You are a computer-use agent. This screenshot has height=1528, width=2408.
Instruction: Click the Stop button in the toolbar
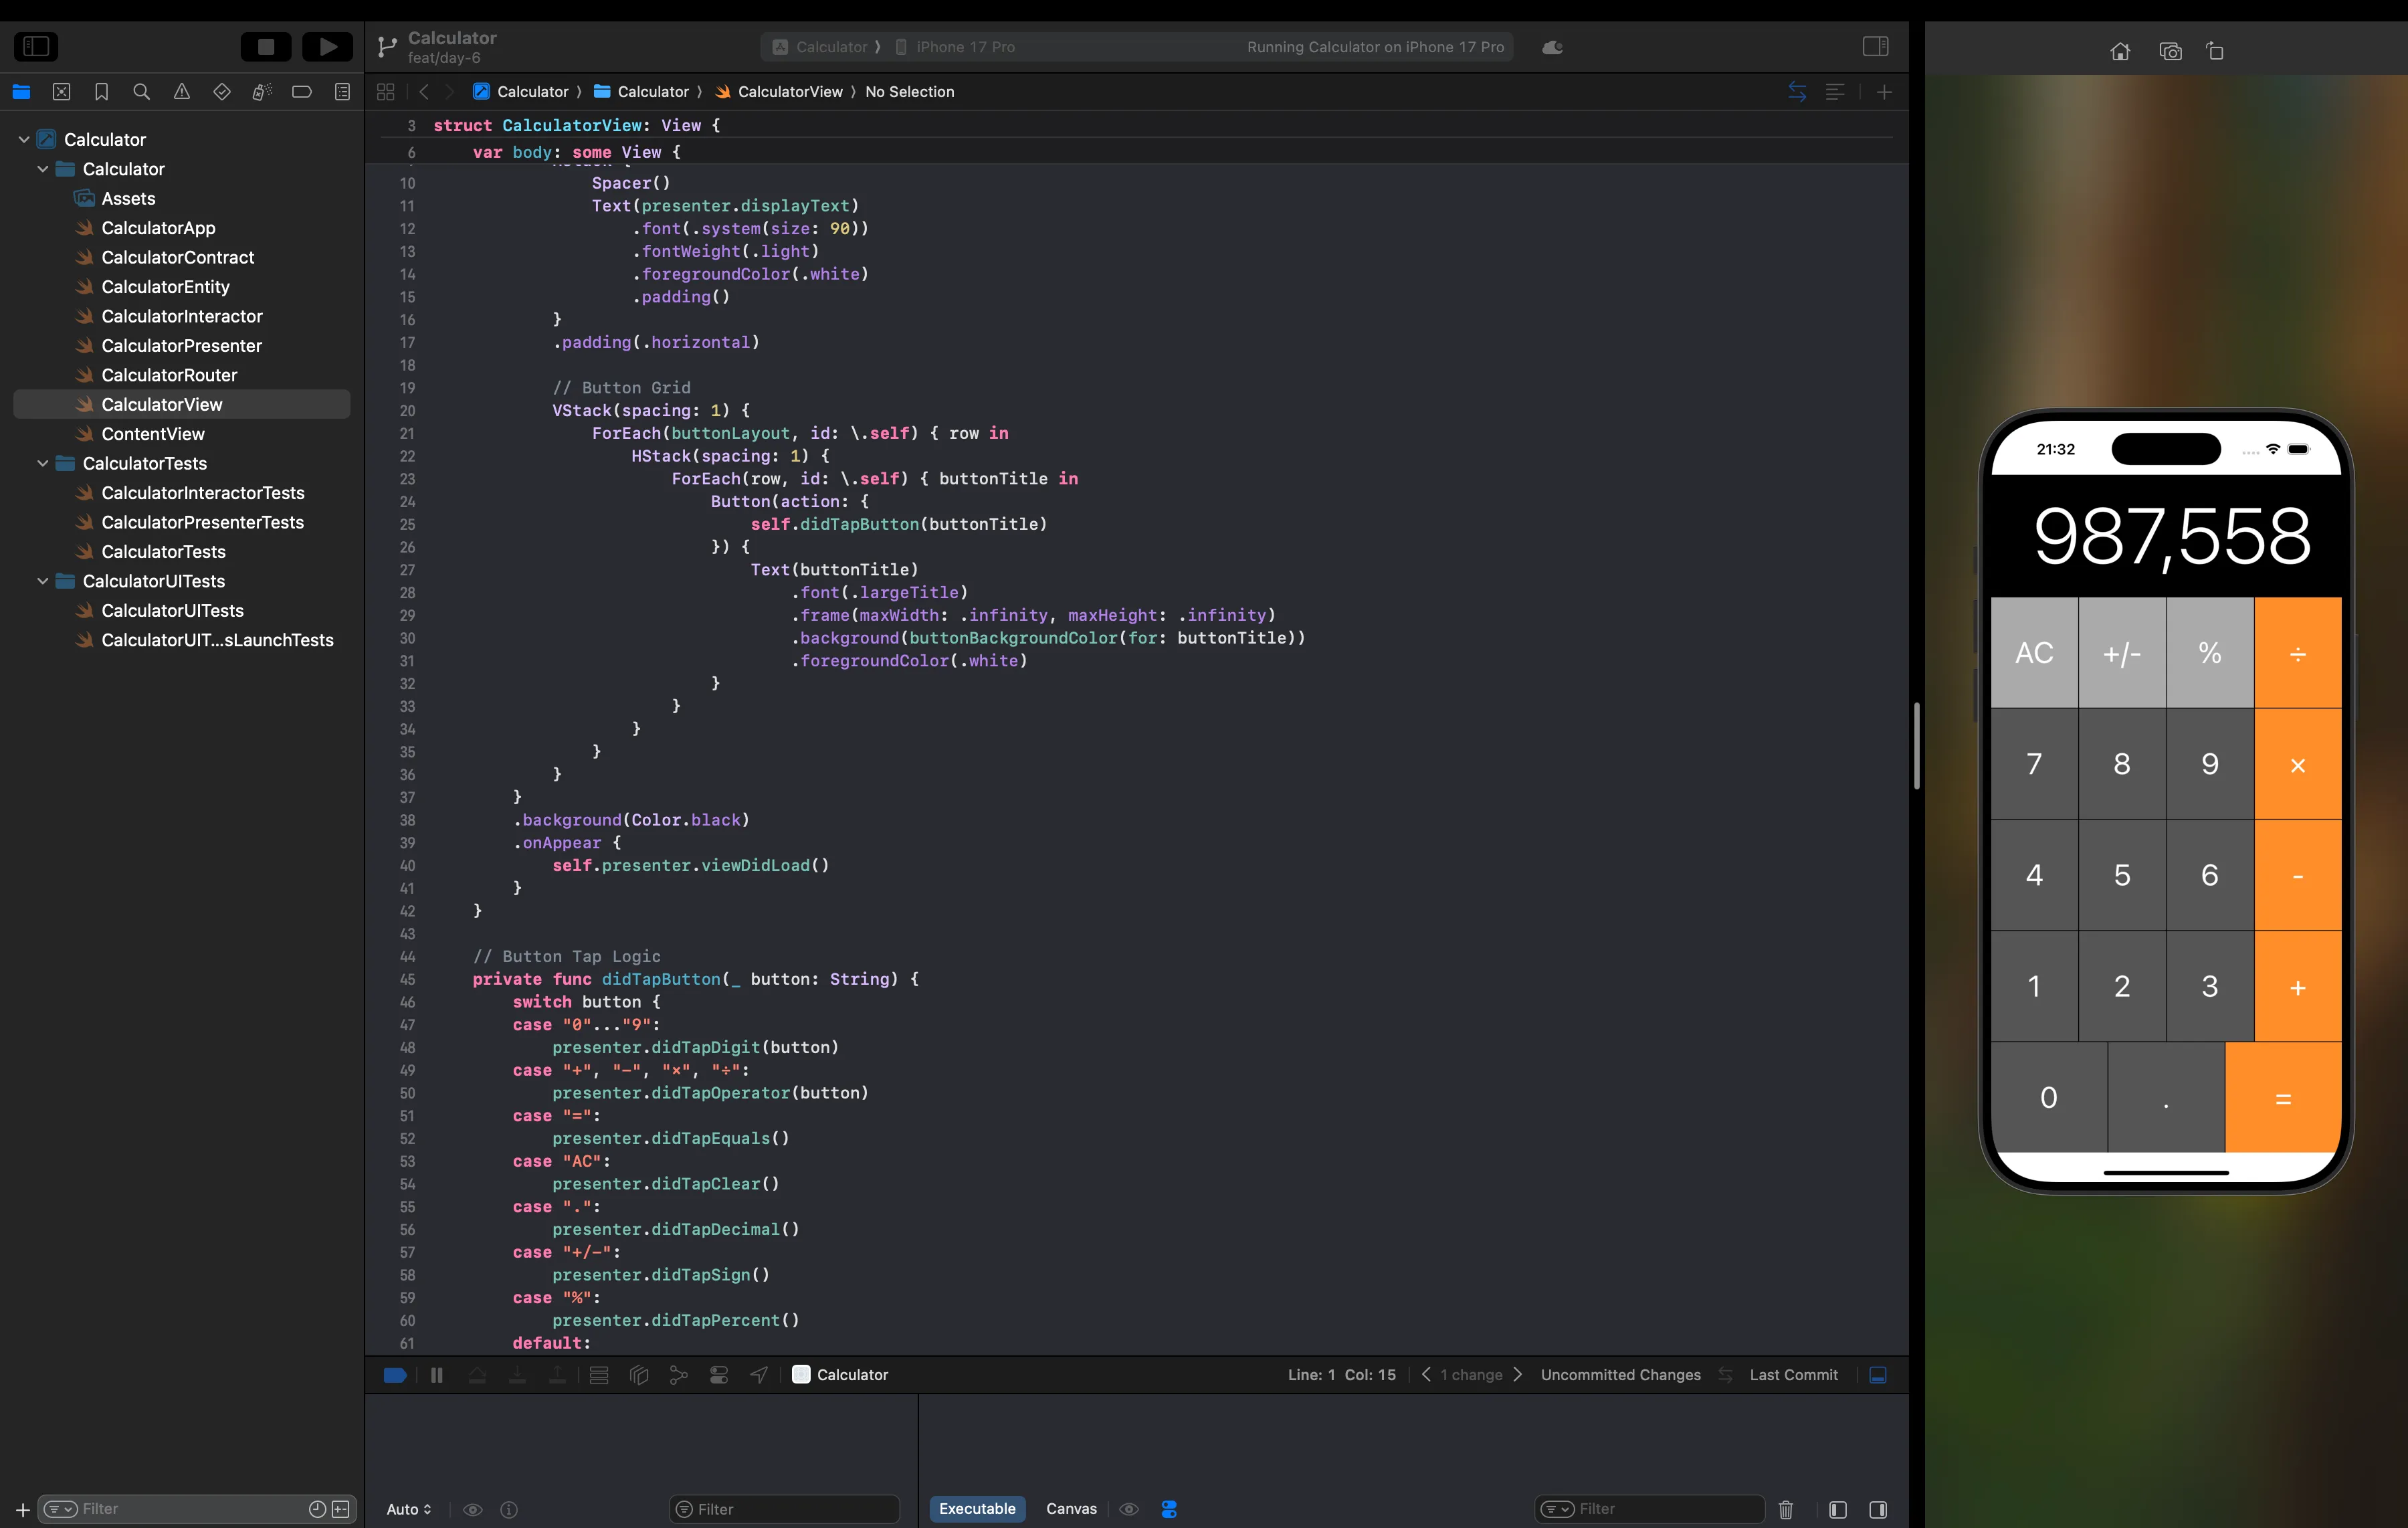click(x=266, y=47)
